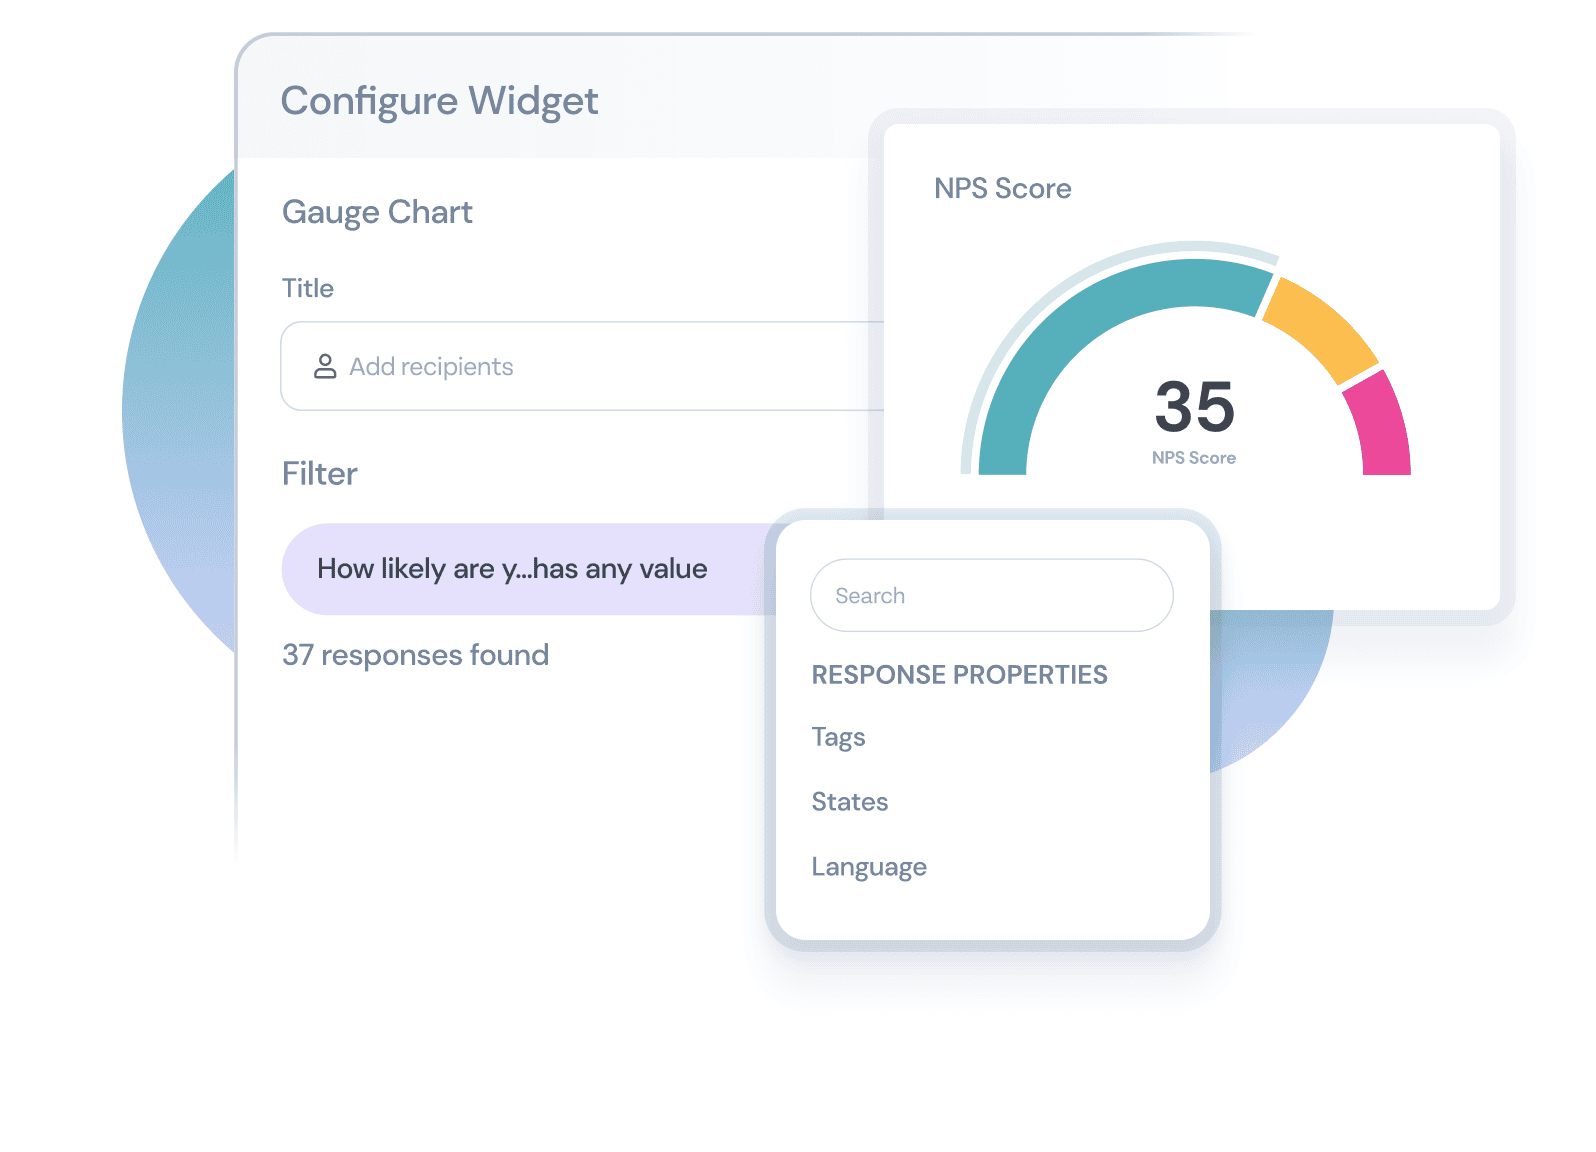Click the Gauge Chart heading
This screenshot has width=1596, height=1152.
pos(377,212)
